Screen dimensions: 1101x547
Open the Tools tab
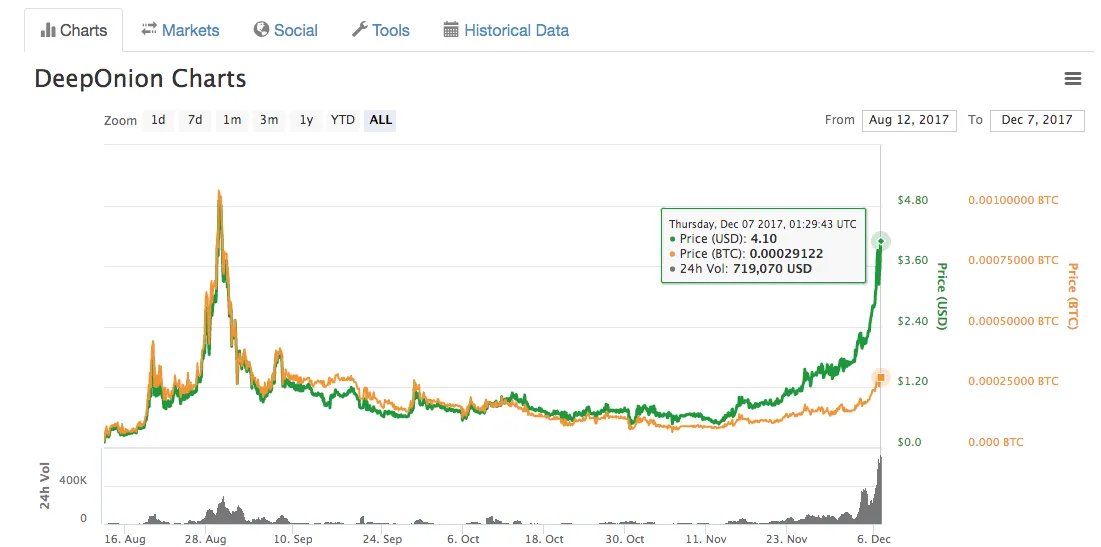click(381, 30)
